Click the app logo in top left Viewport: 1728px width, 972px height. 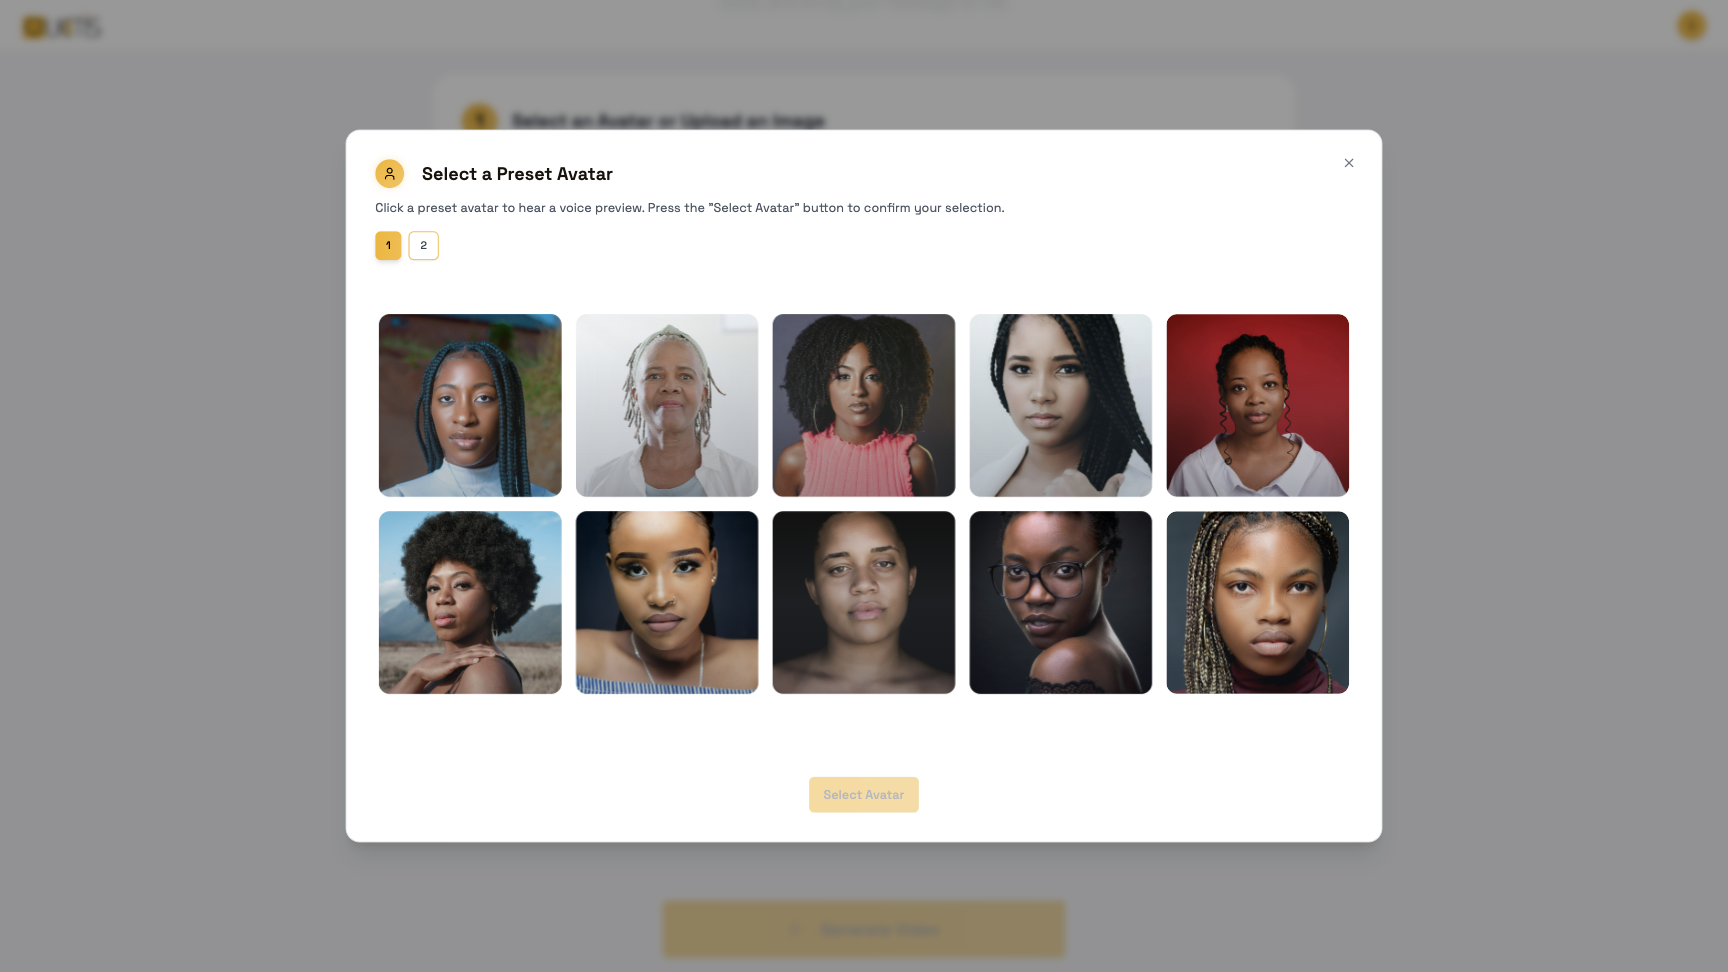point(62,28)
